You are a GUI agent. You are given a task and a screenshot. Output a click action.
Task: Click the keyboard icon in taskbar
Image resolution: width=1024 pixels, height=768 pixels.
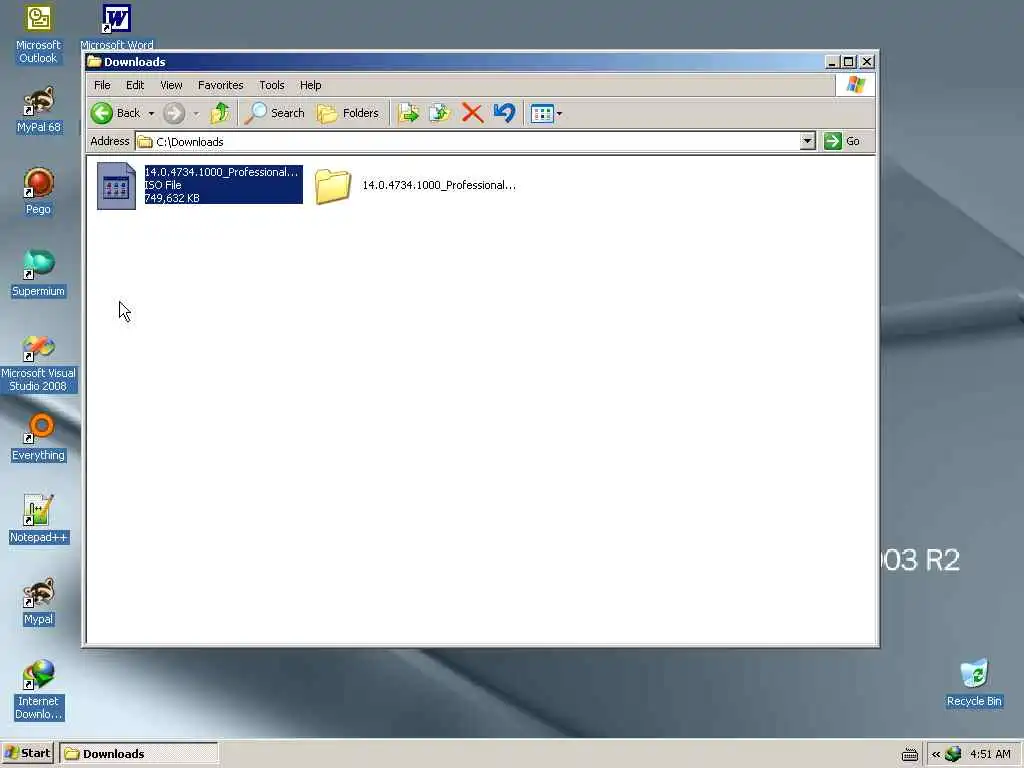[x=910, y=754]
